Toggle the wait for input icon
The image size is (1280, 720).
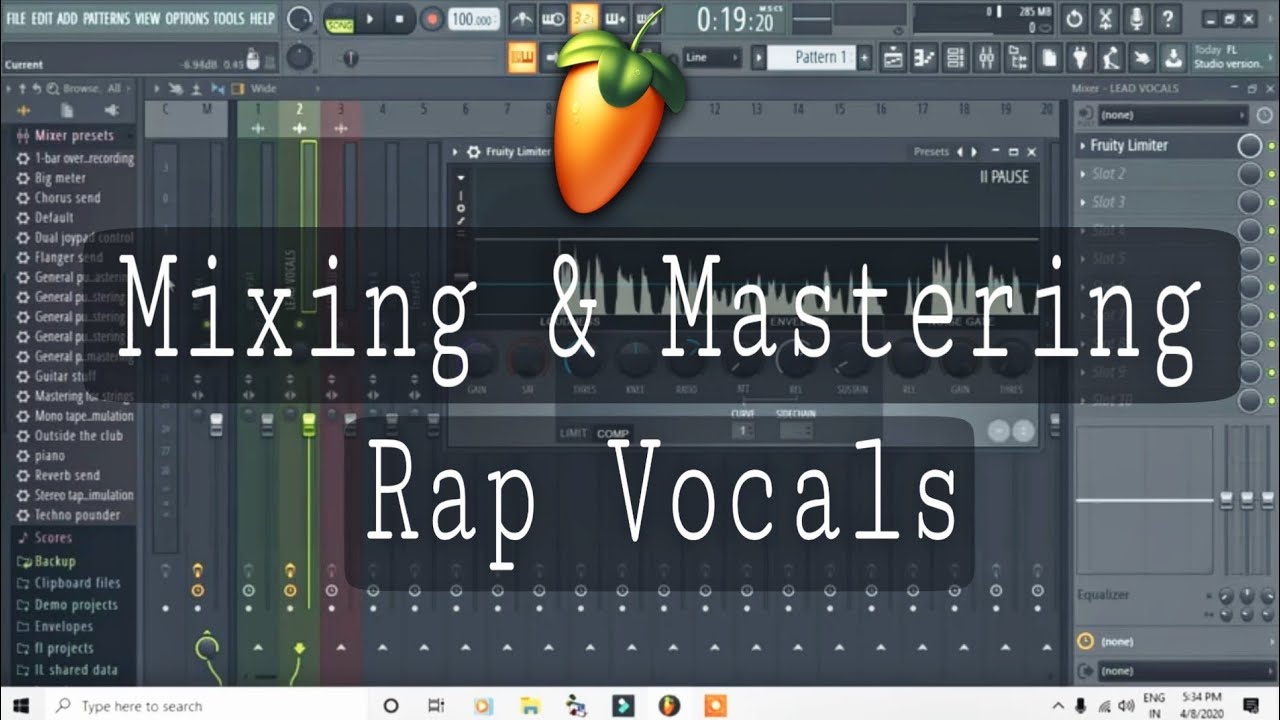tap(552, 18)
